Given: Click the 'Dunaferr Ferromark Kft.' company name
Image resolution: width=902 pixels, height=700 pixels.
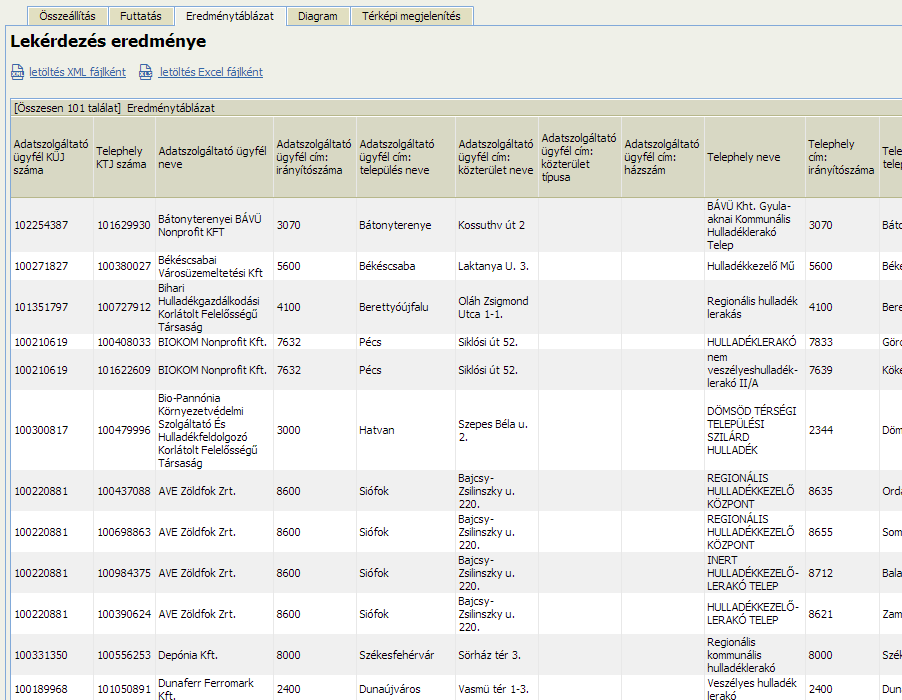Looking at the screenshot, I should point(206,689).
